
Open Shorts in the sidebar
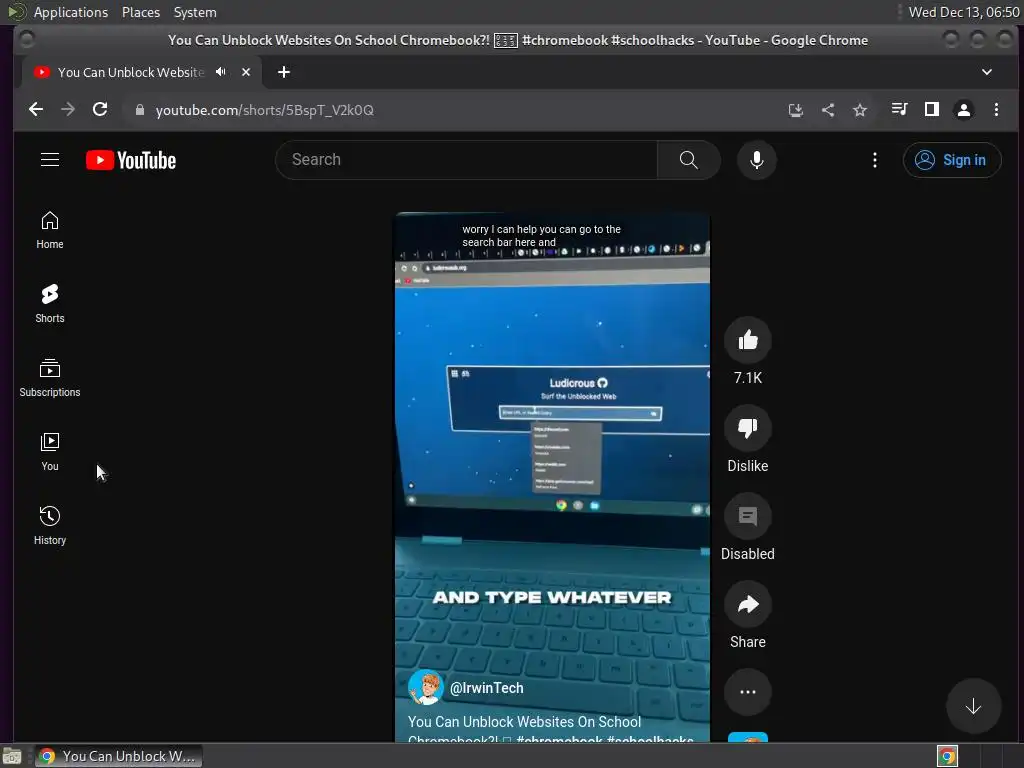coord(50,304)
